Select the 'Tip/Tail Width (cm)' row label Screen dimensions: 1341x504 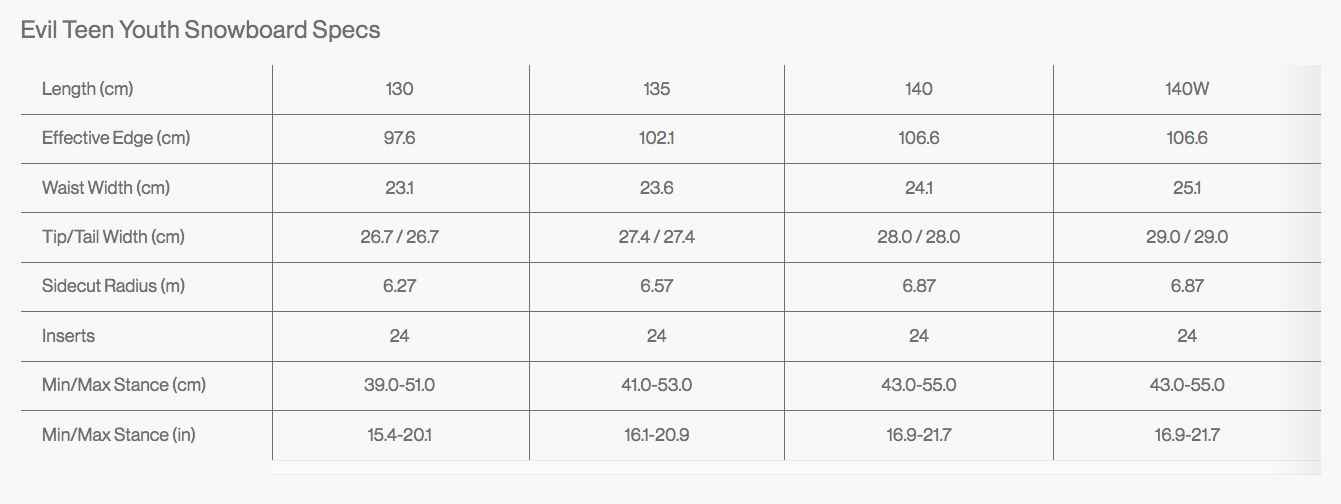[x=114, y=237]
